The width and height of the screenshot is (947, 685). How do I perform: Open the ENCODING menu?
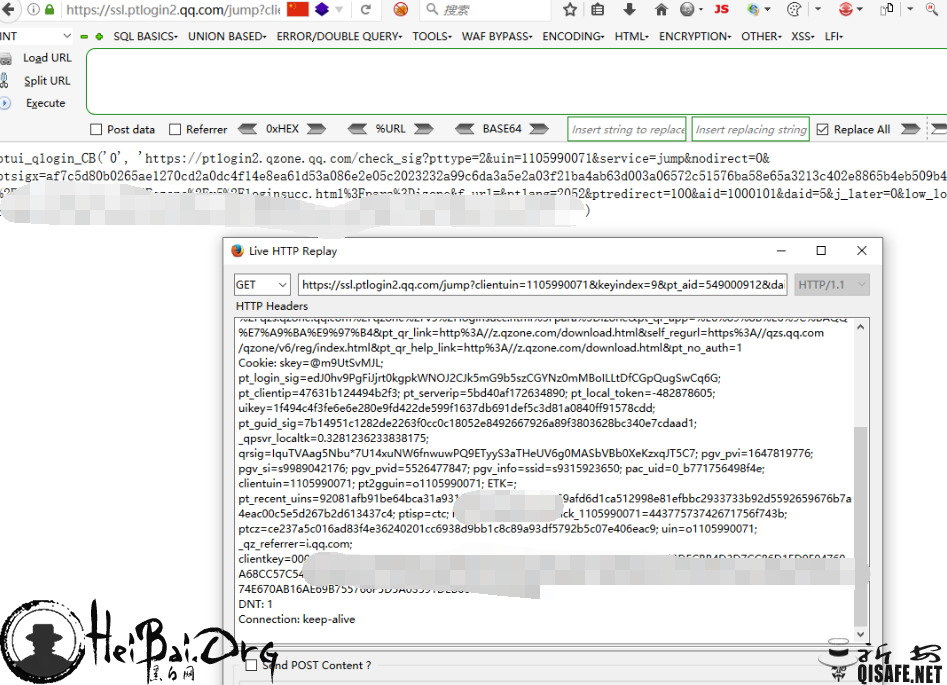click(573, 36)
